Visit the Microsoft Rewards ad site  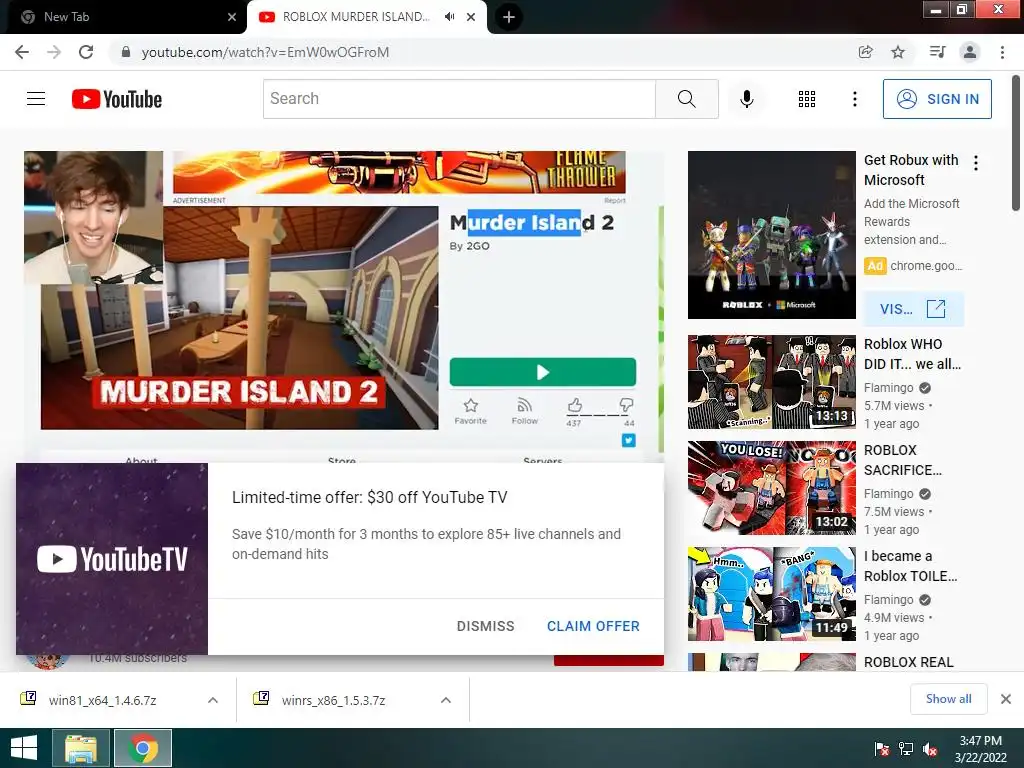913,309
